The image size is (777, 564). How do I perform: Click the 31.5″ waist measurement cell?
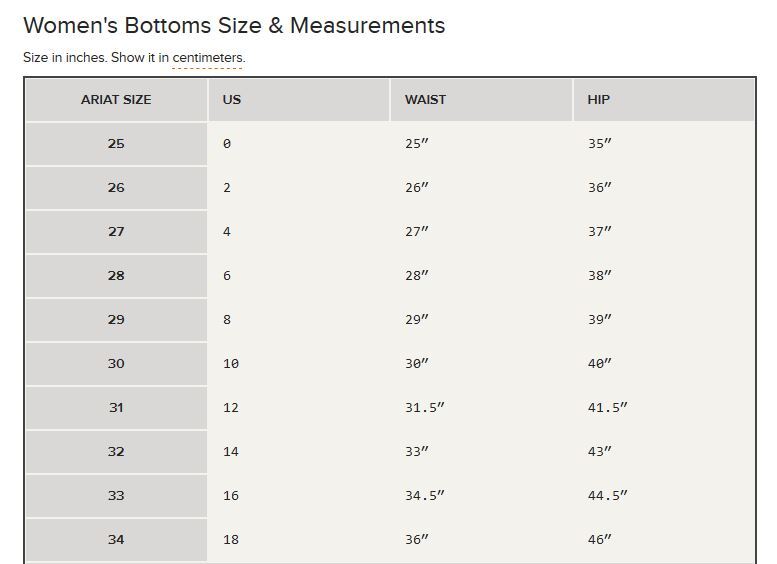tap(481, 408)
